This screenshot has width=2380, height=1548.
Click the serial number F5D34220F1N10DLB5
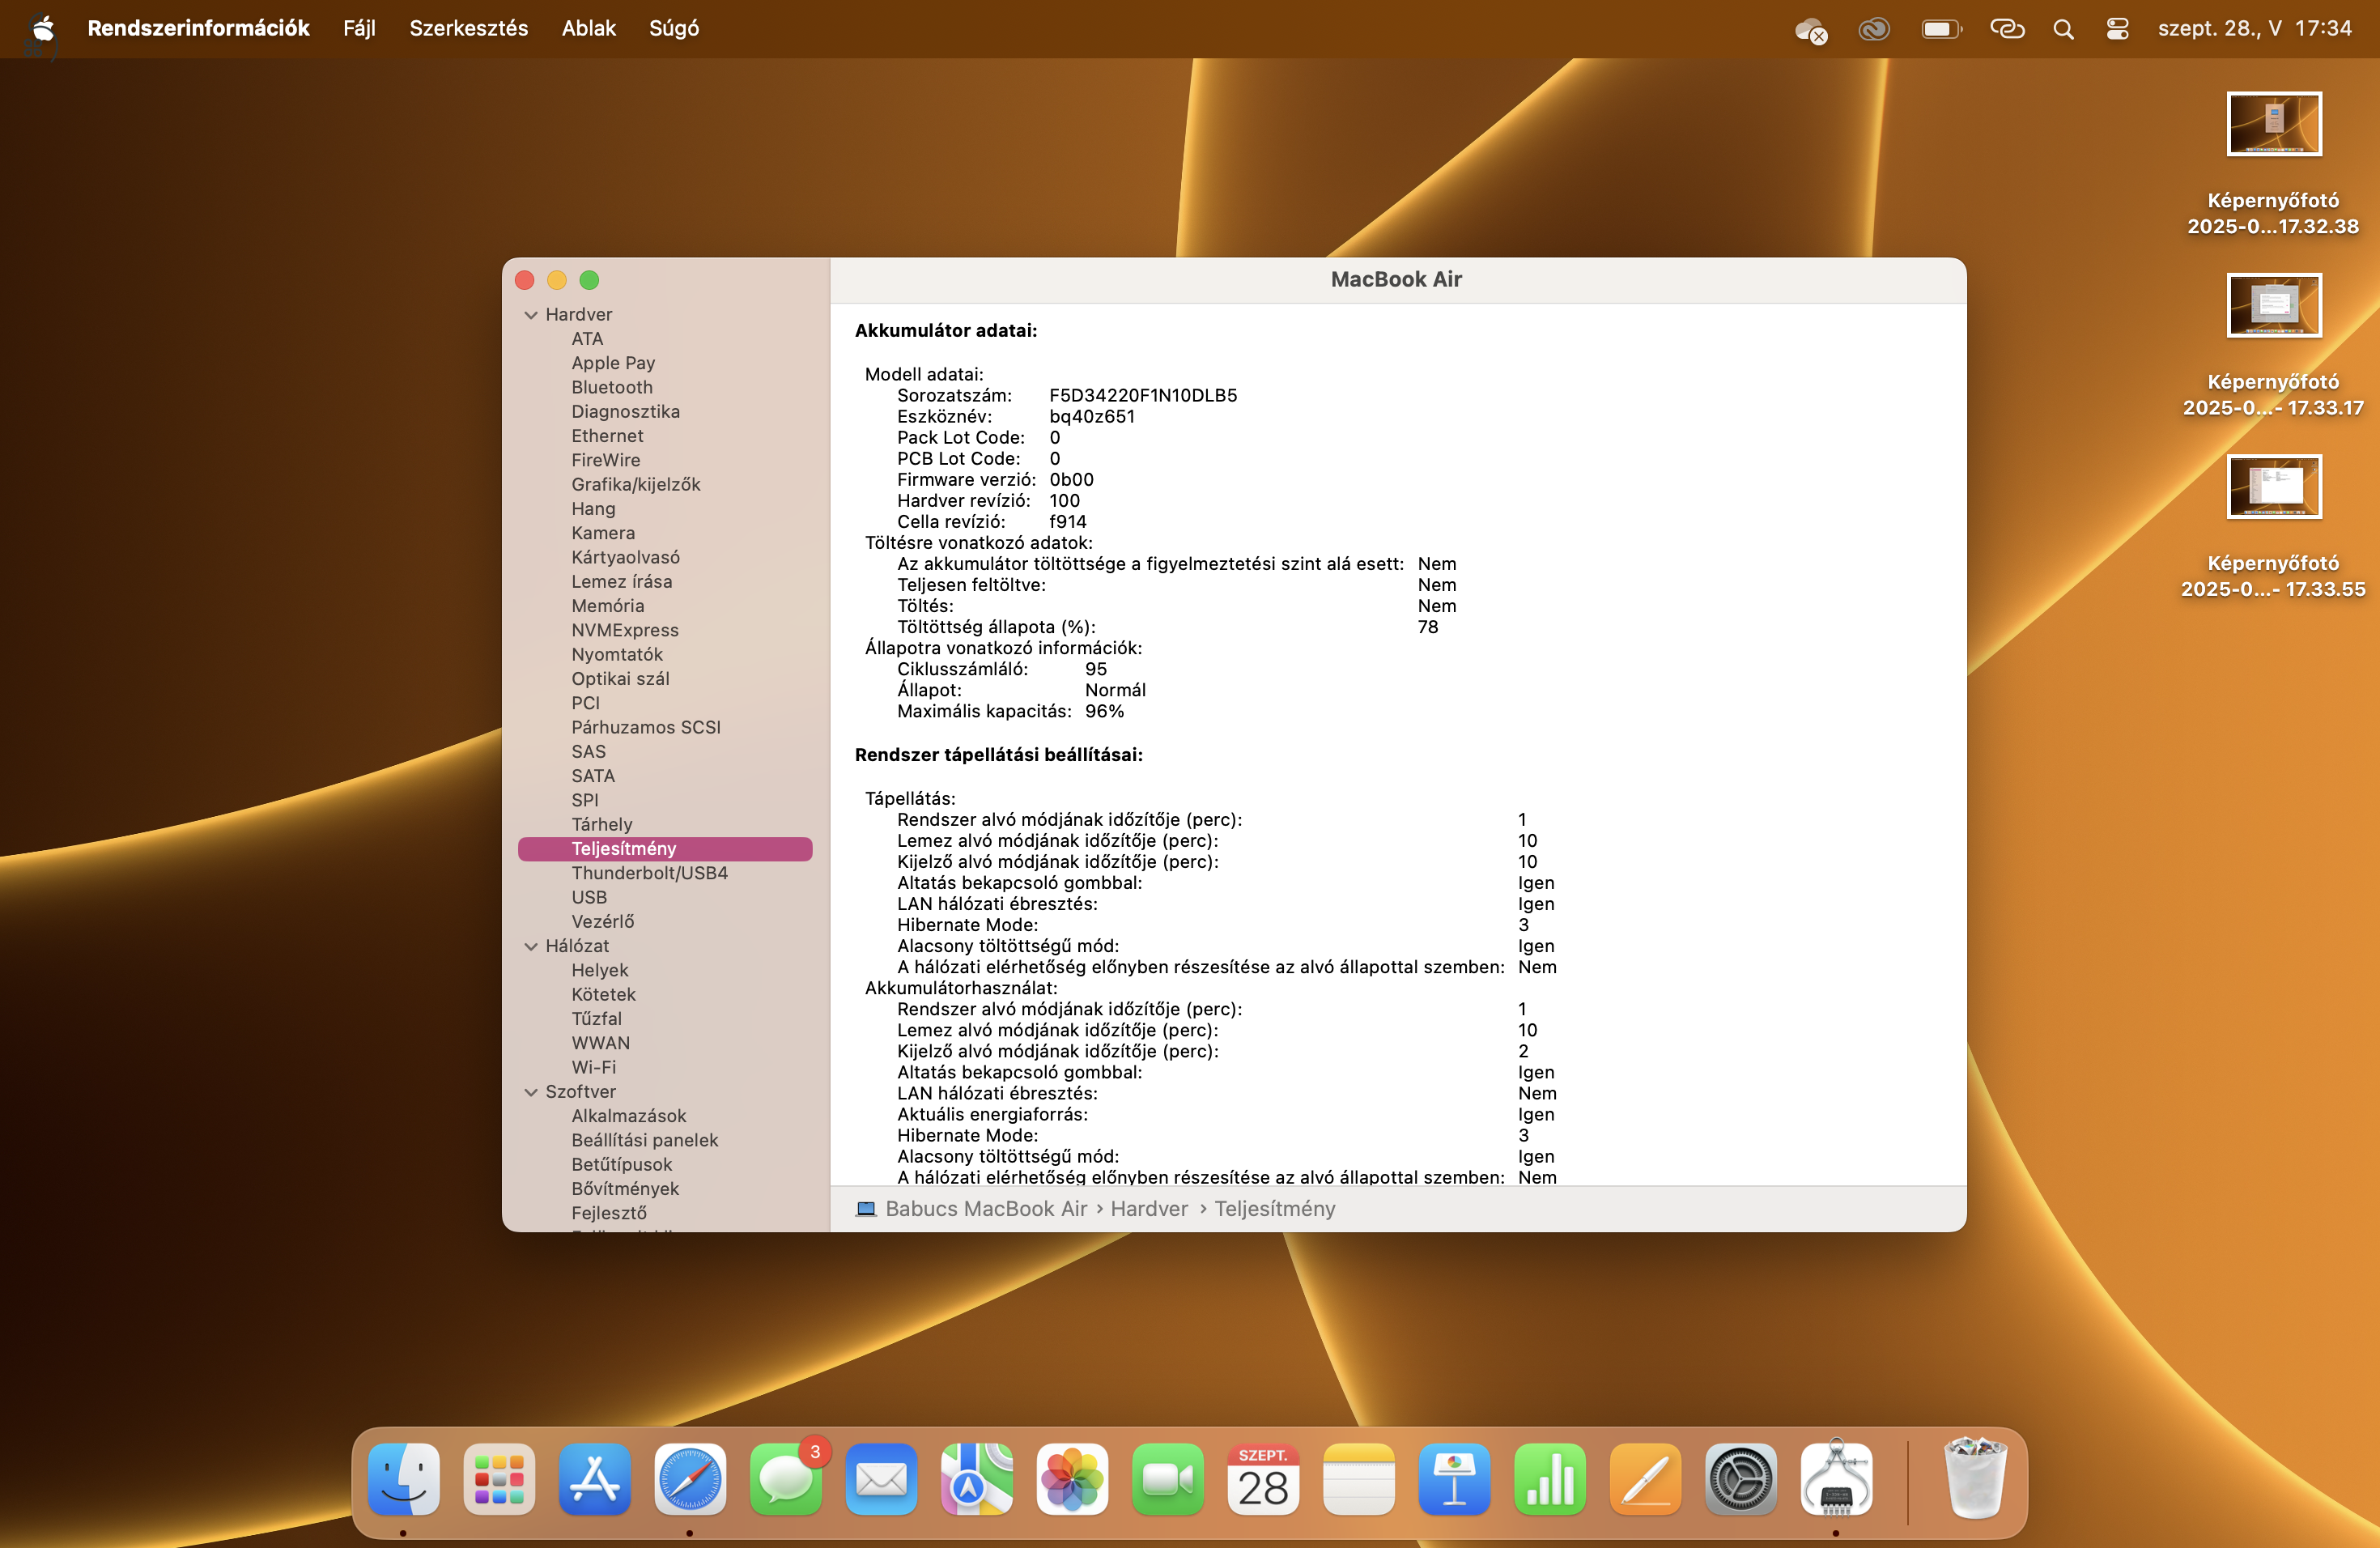(x=1143, y=395)
